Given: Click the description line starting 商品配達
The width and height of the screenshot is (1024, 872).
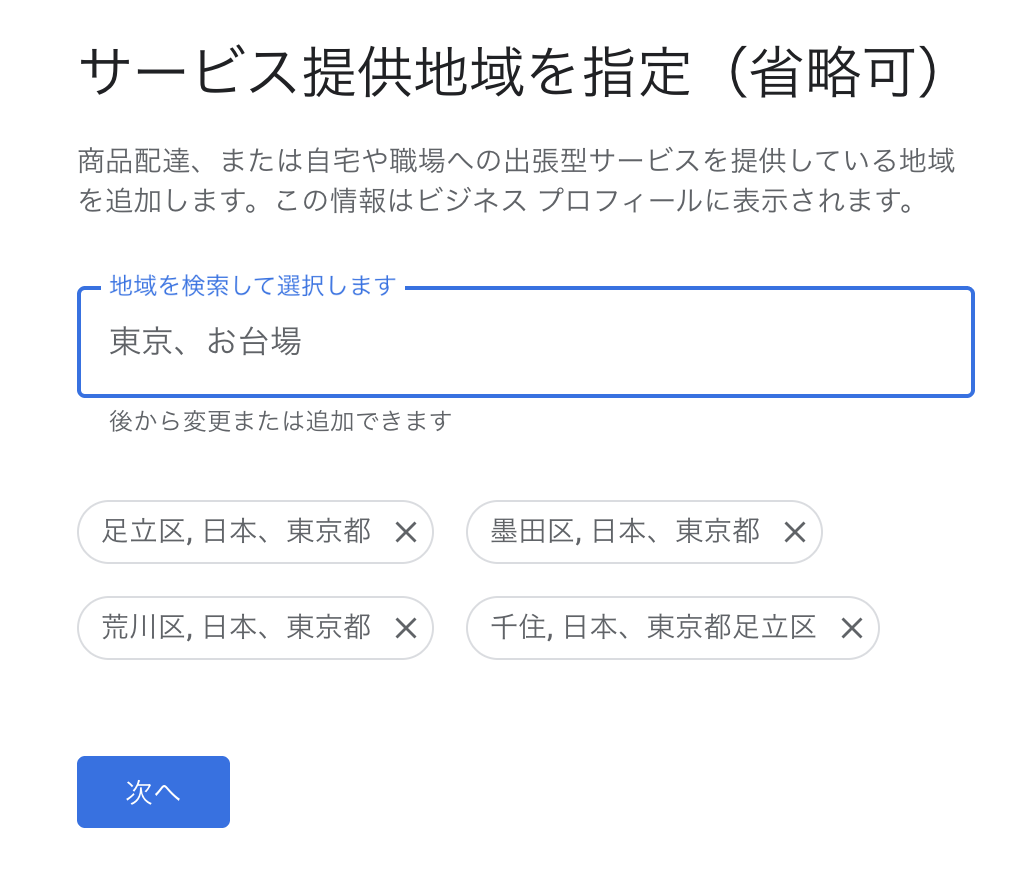Looking at the screenshot, I should [x=517, y=161].
